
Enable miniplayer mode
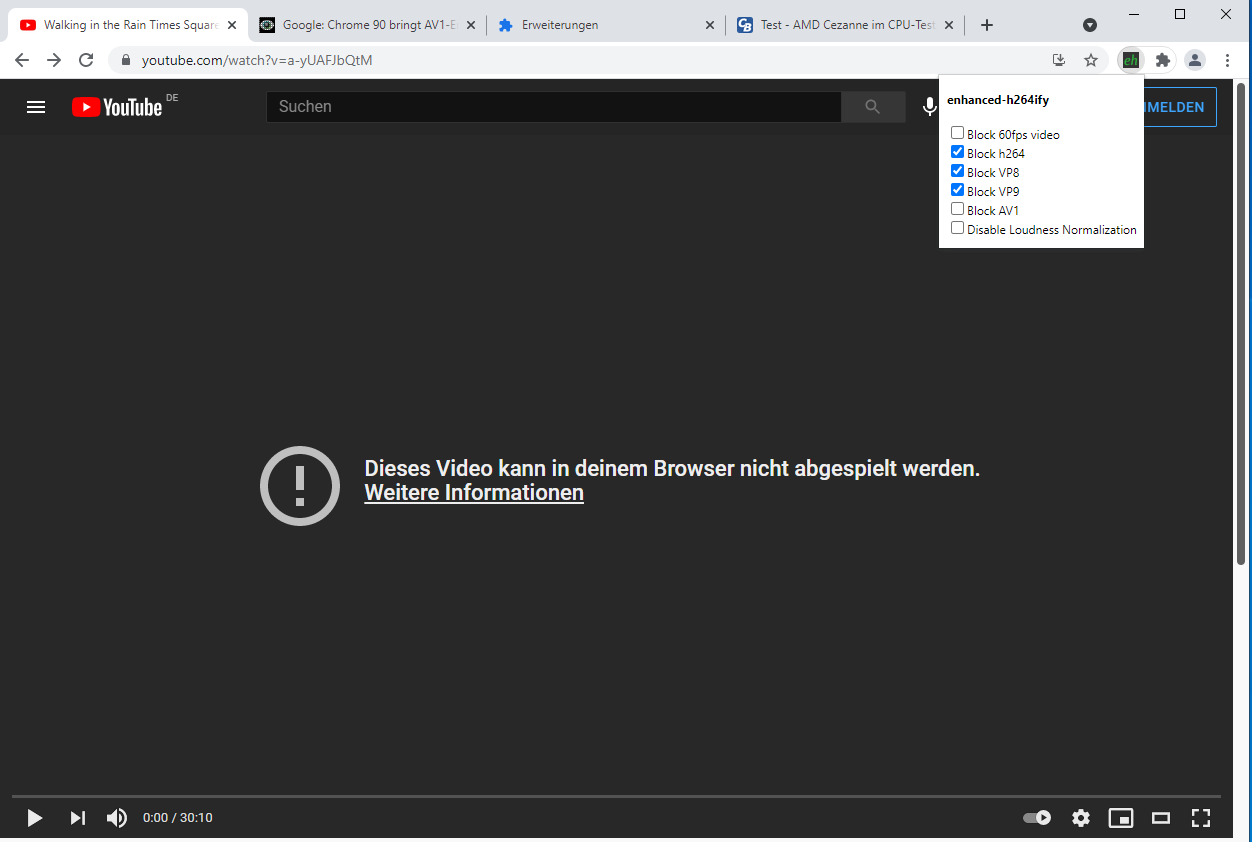click(1121, 818)
